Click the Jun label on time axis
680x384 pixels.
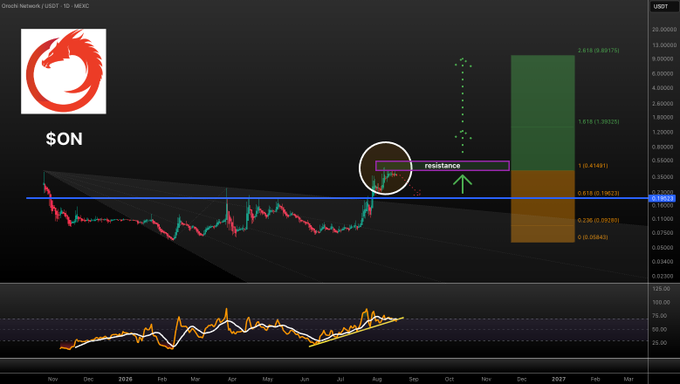click(x=305, y=379)
